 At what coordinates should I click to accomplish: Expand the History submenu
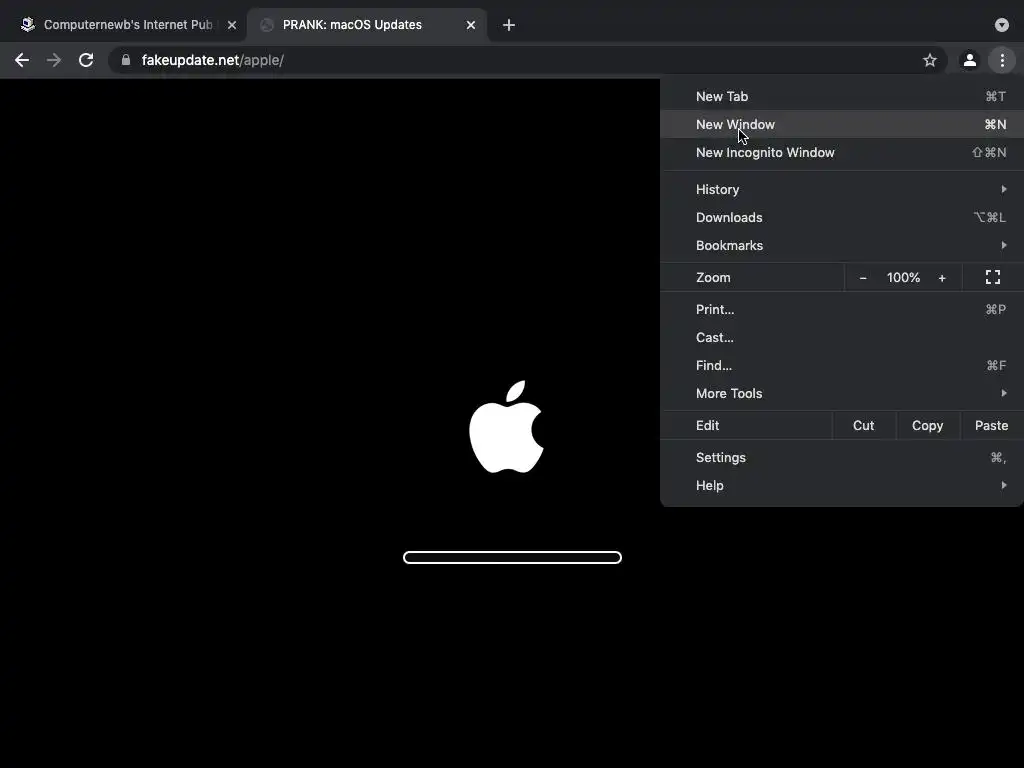pos(842,189)
